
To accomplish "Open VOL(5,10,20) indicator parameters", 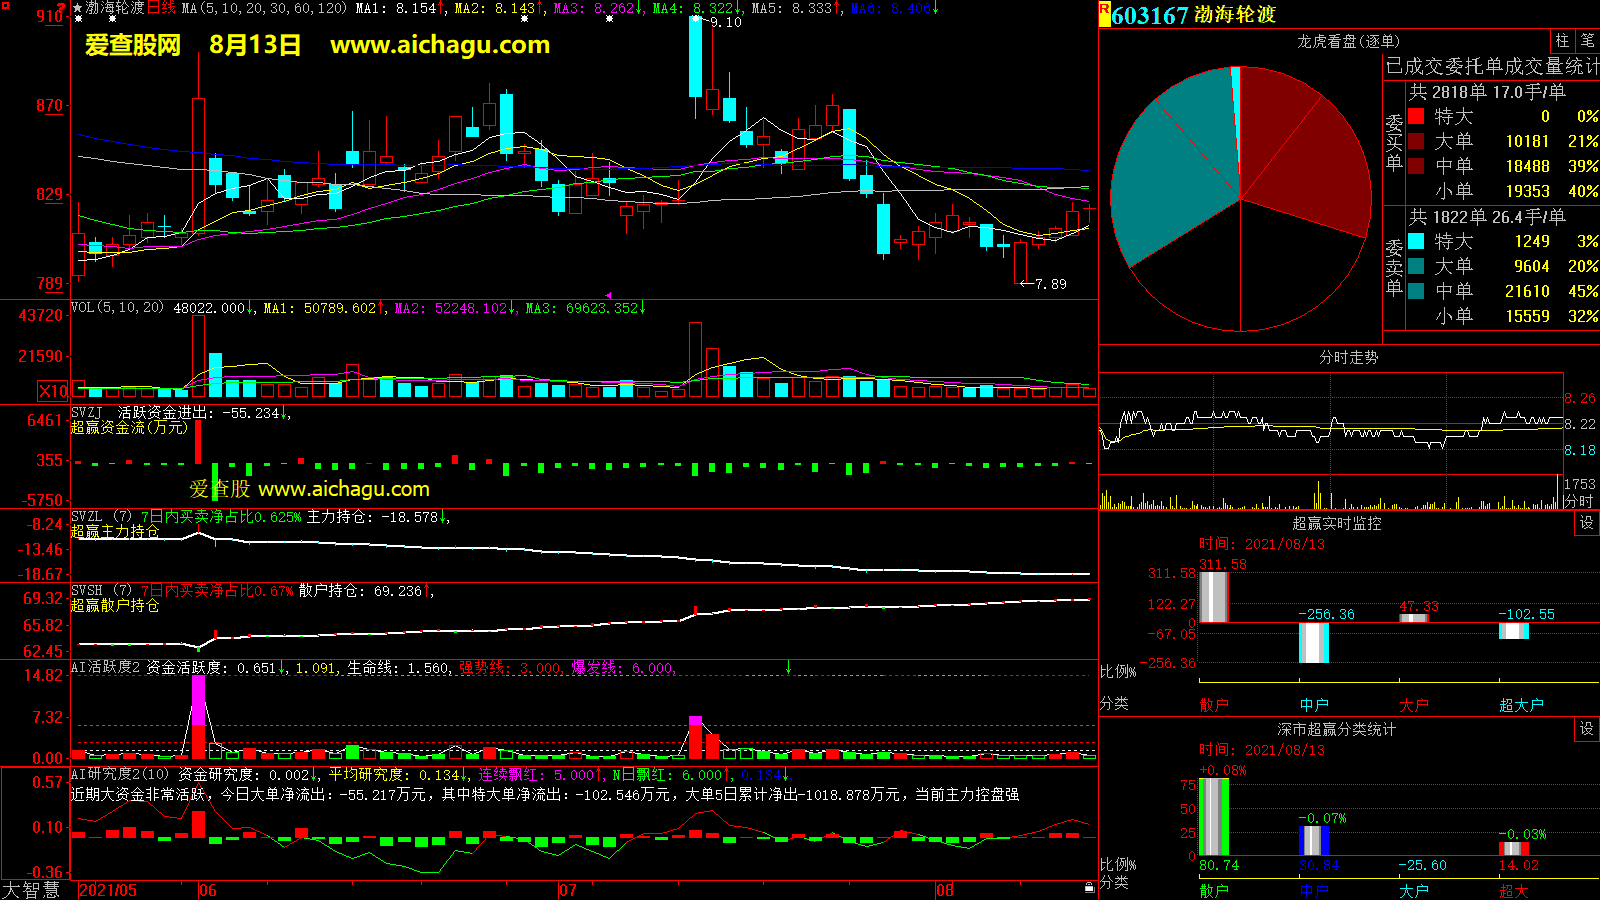I will click(117, 308).
